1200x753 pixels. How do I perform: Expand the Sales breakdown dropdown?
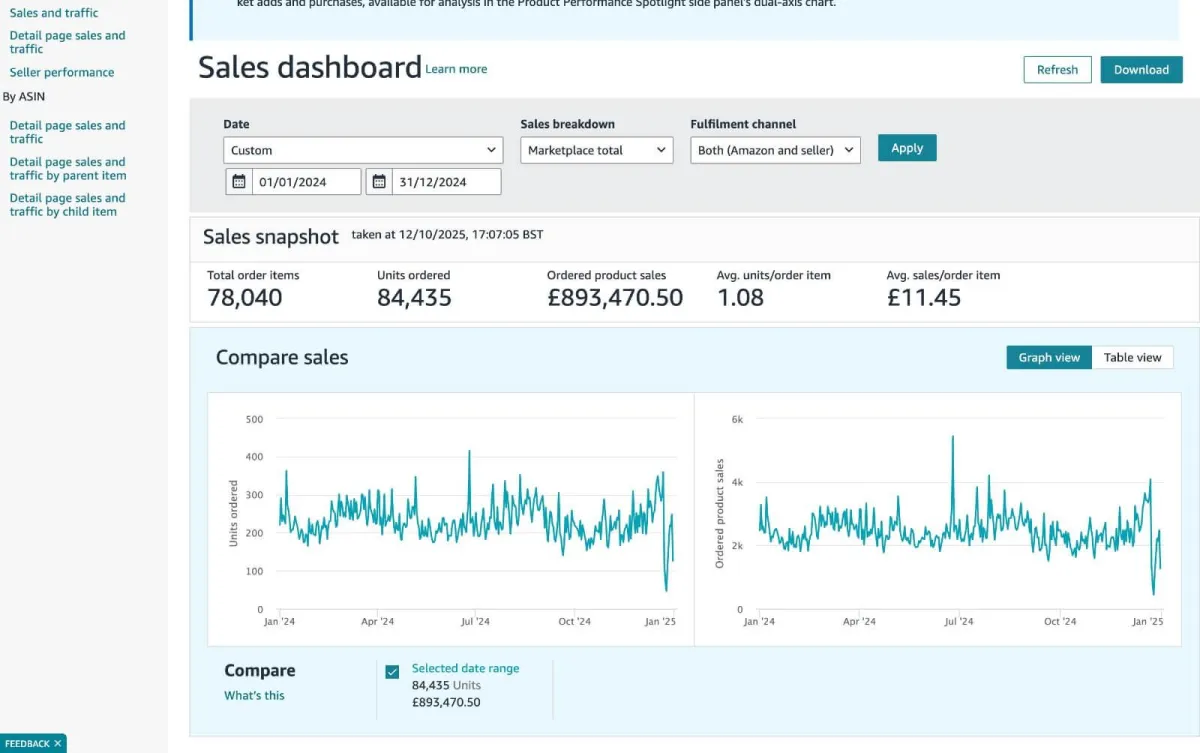coord(597,150)
